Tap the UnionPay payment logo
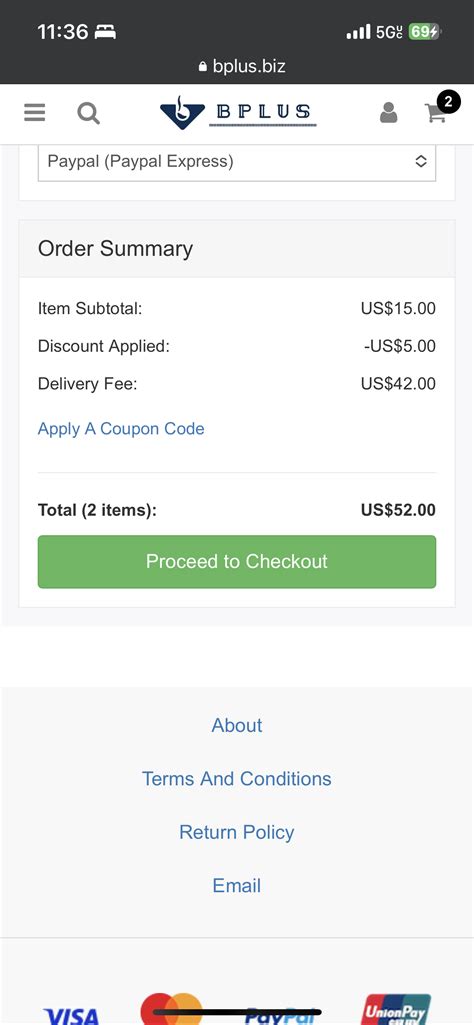474x1025 pixels. tap(397, 1009)
